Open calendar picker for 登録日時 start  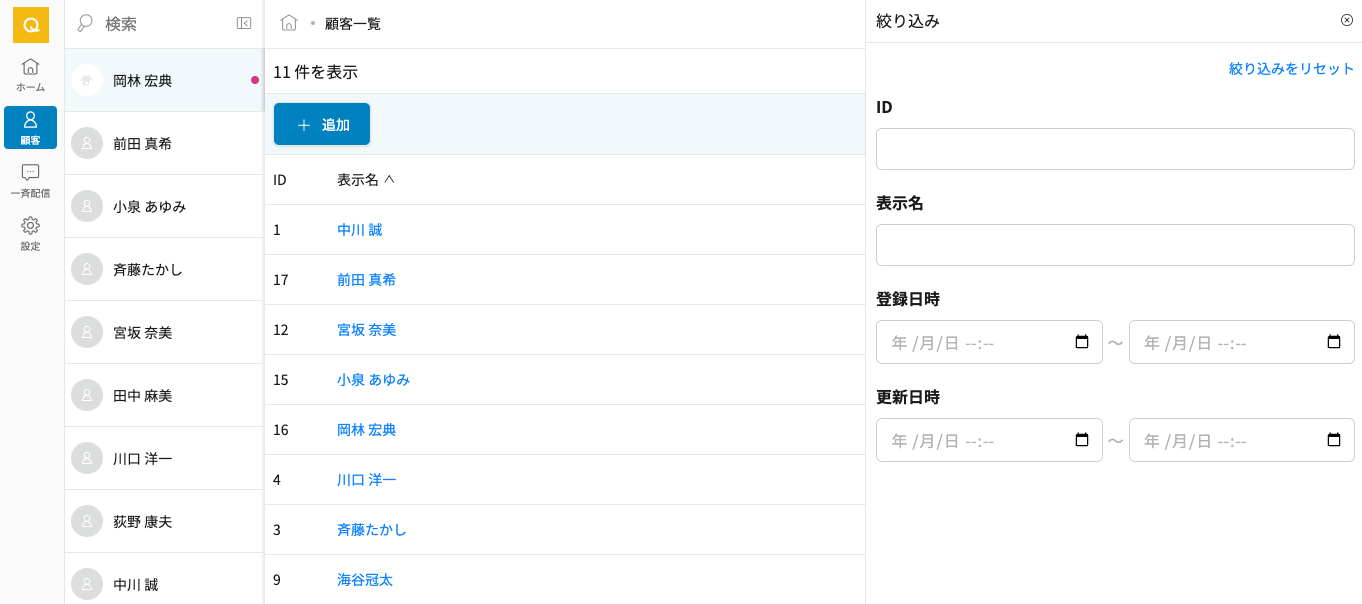pos(1081,342)
